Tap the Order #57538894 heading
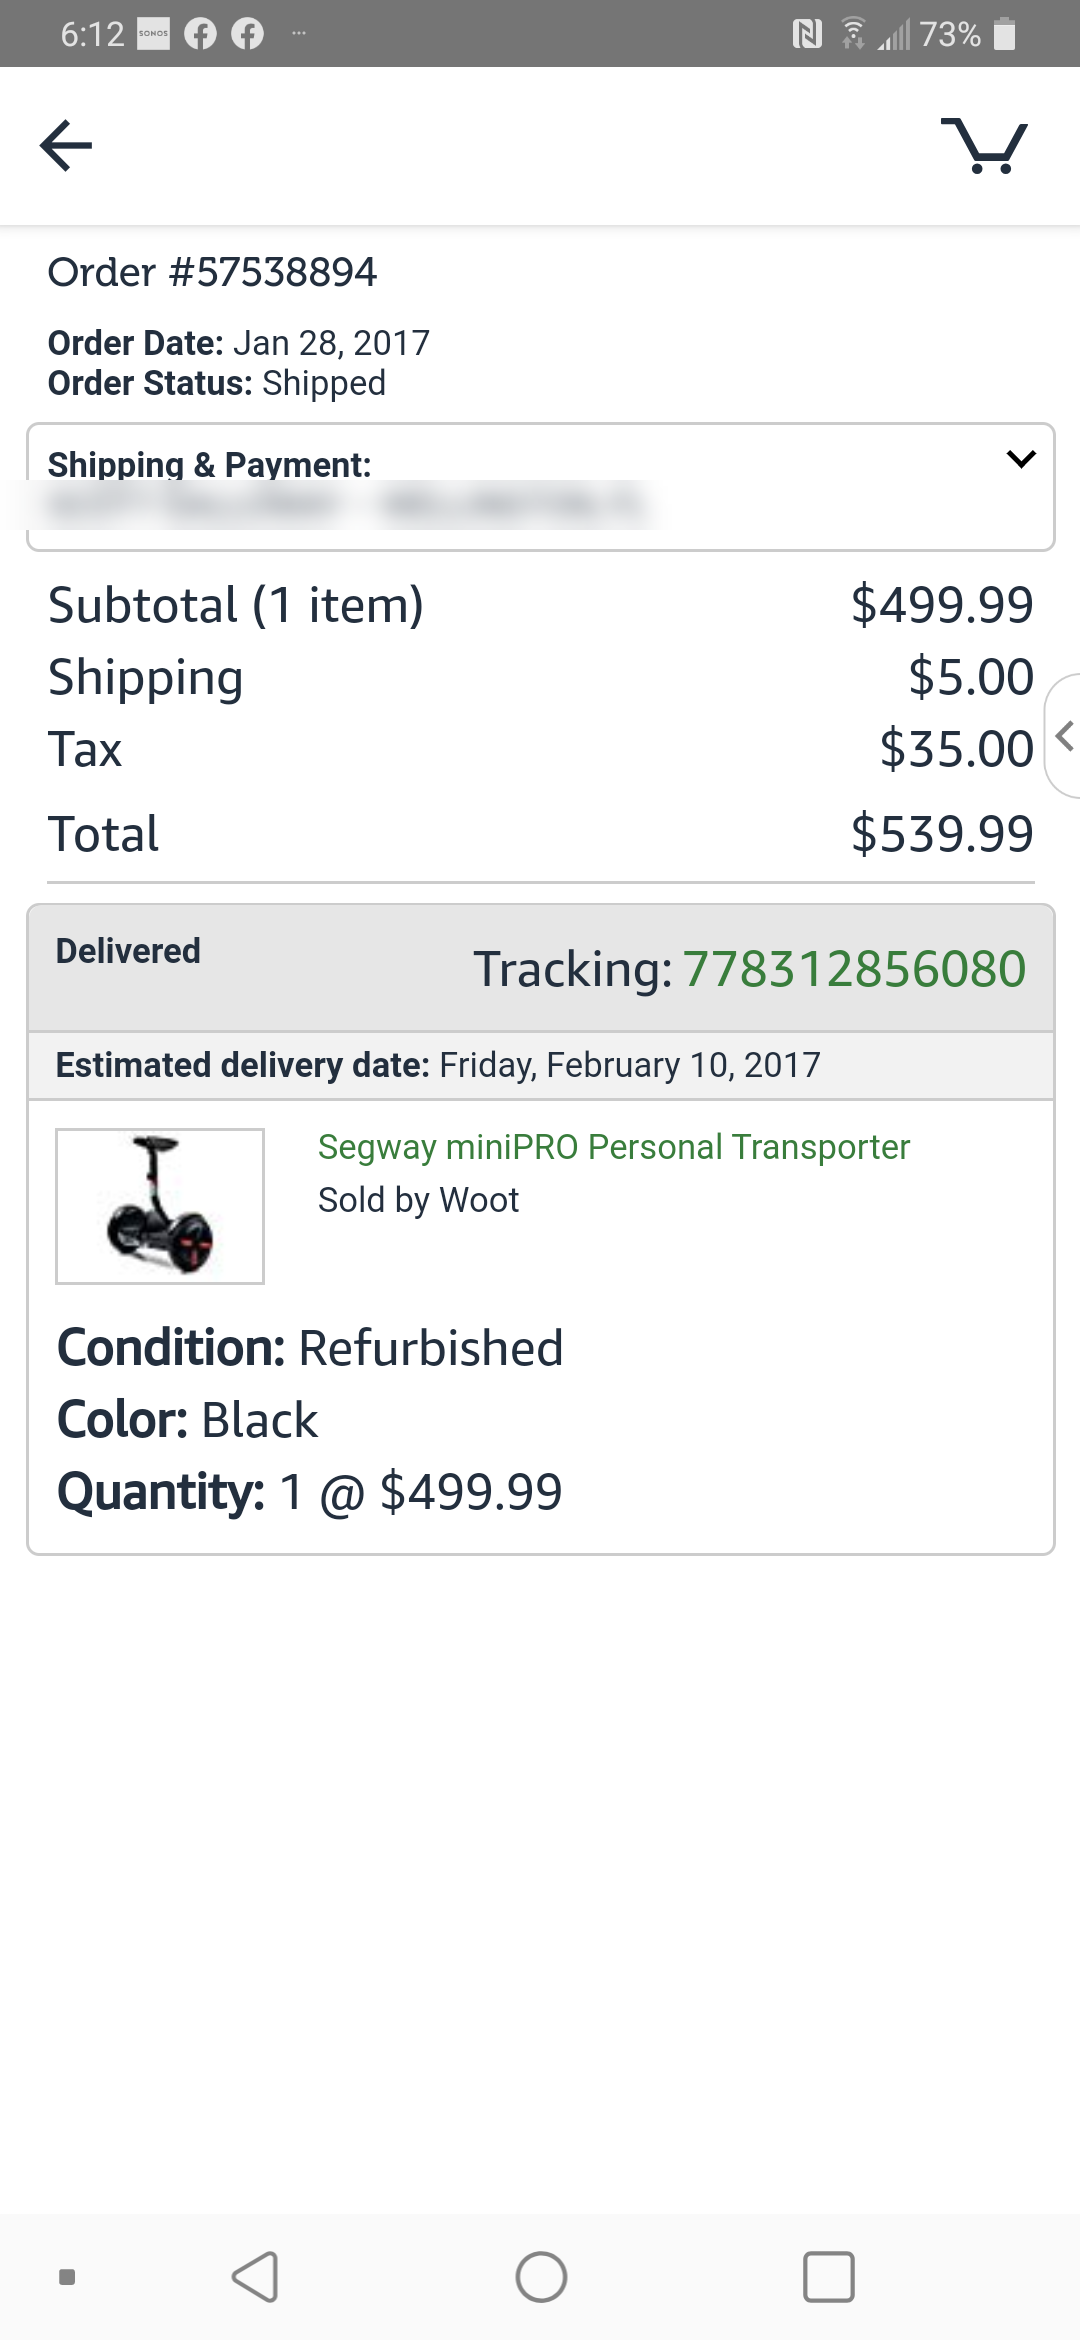This screenshot has width=1080, height=2340. (212, 272)
